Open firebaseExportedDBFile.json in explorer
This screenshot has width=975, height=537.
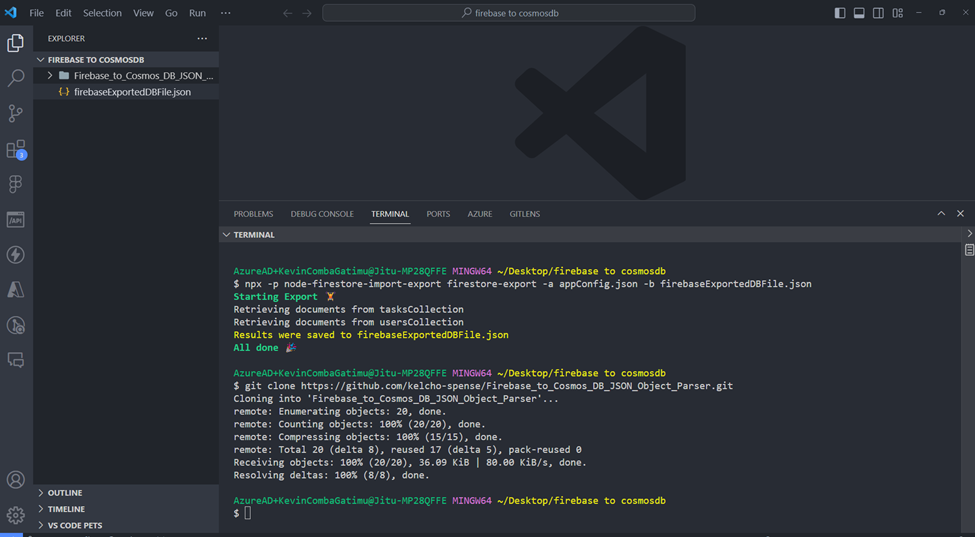tap(126, 92)
